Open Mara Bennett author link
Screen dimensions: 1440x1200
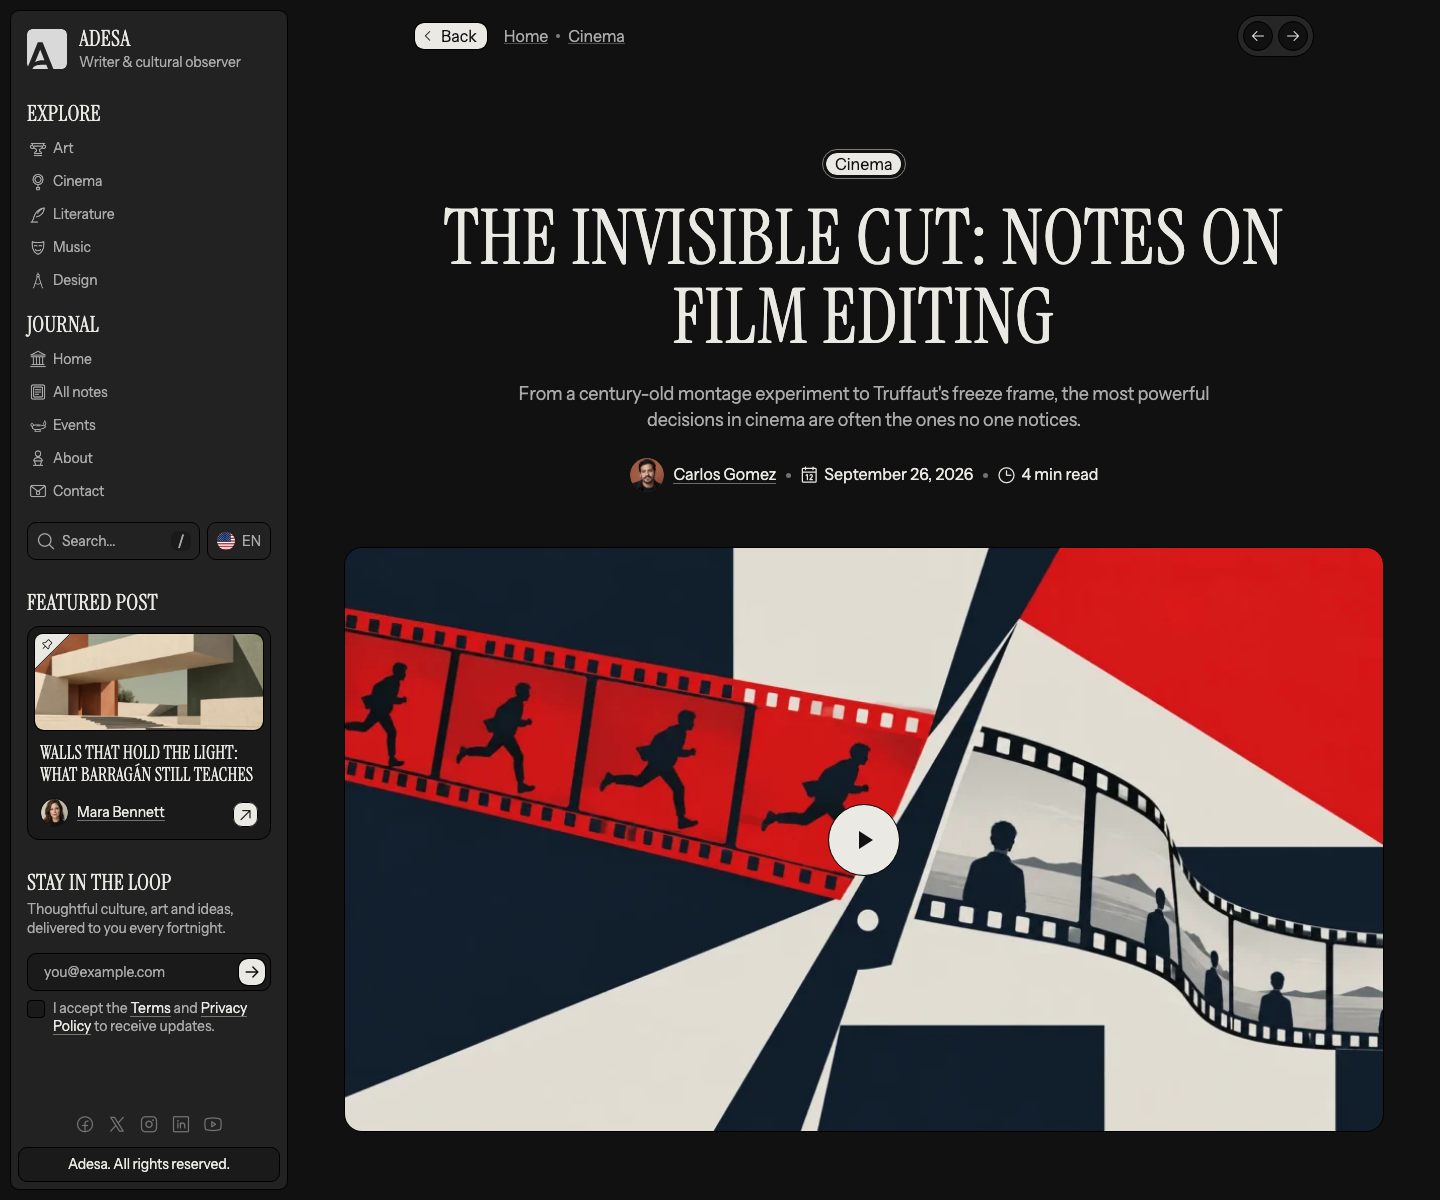(x=120, y=812)
